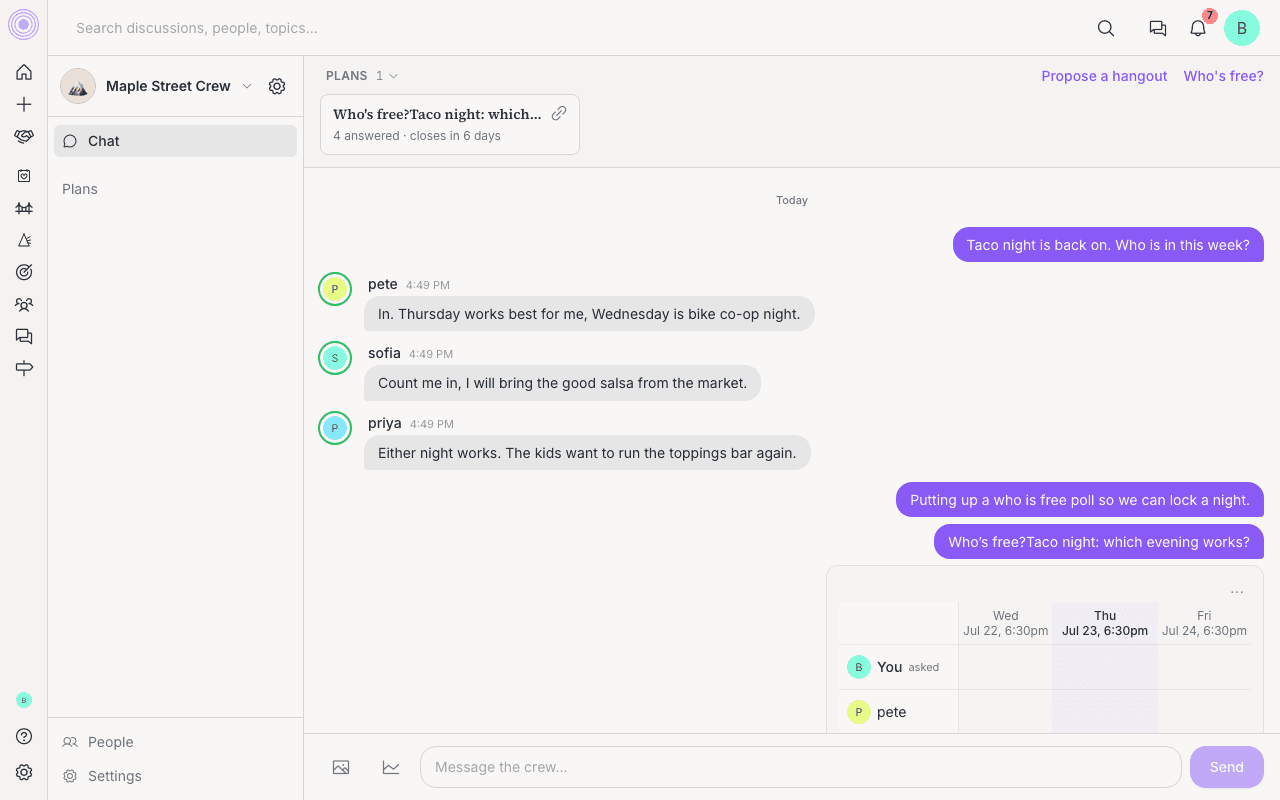This screenshot has width=1280, height=800.
Task: Copy link of Taco night plan card
Action: click(559, 113)
